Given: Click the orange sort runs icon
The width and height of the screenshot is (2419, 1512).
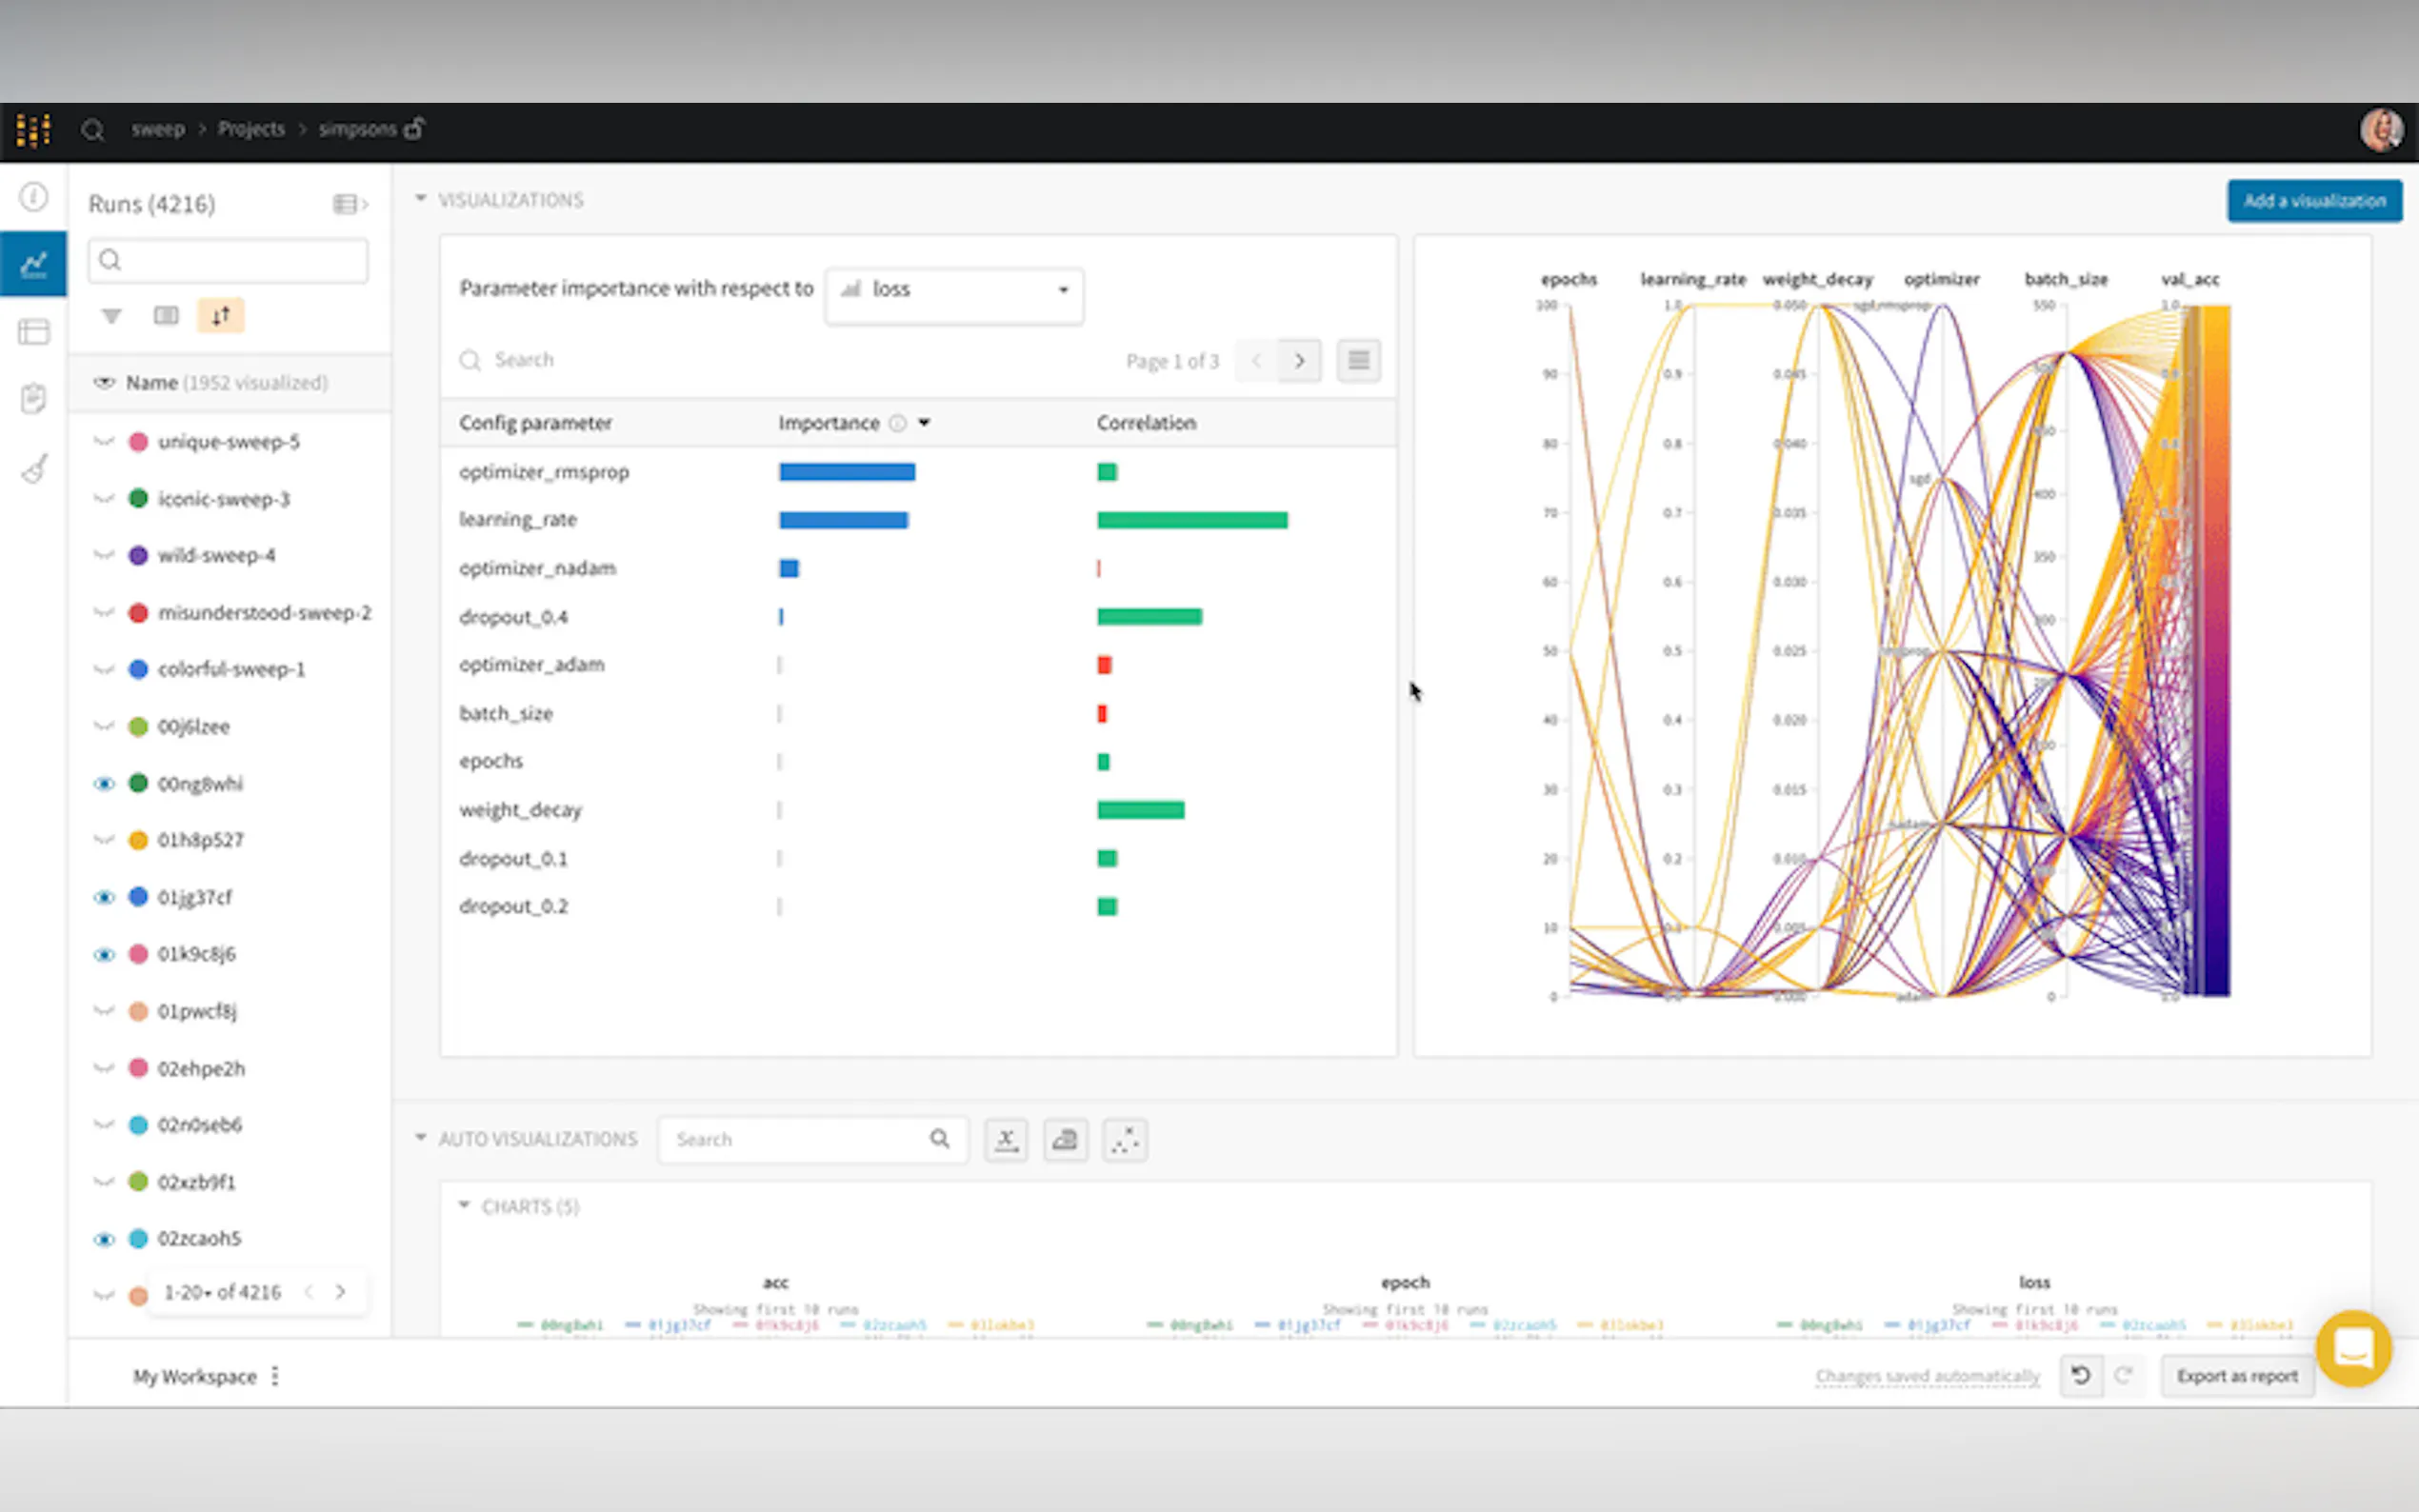Looking at the screenshot, I should 220,316.
